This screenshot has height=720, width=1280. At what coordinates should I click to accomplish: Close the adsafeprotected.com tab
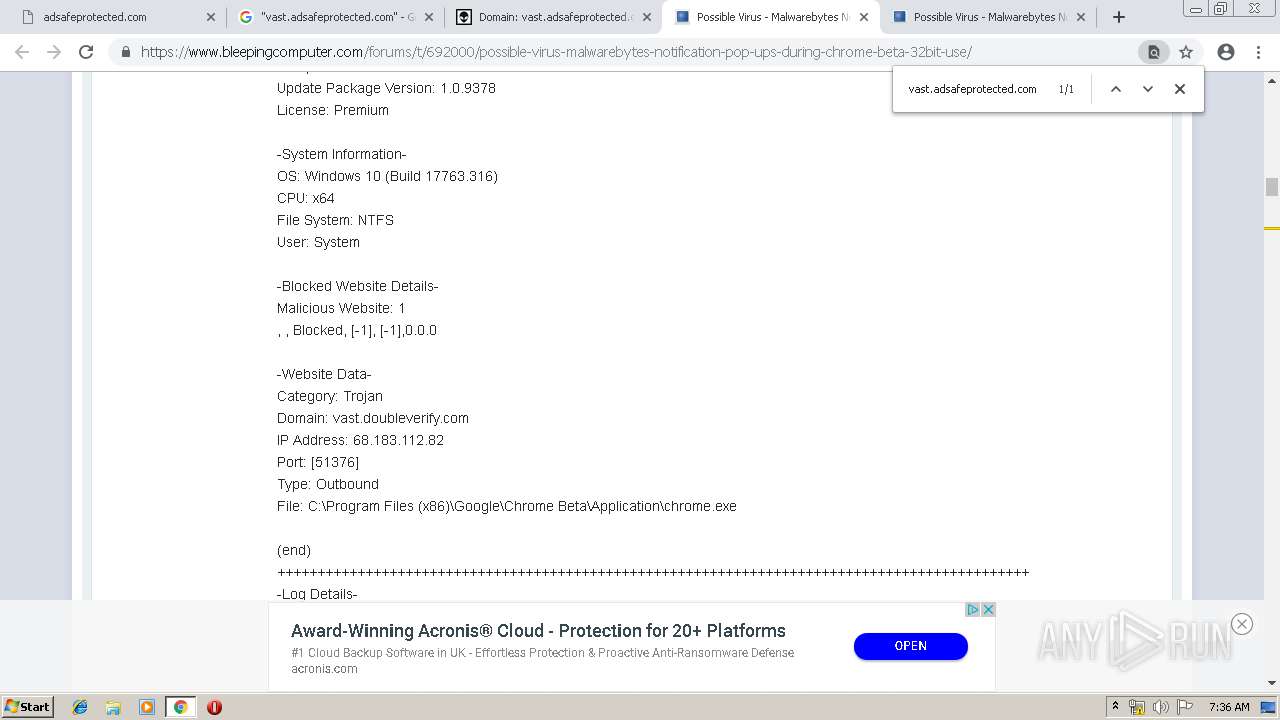click(210, 17)
